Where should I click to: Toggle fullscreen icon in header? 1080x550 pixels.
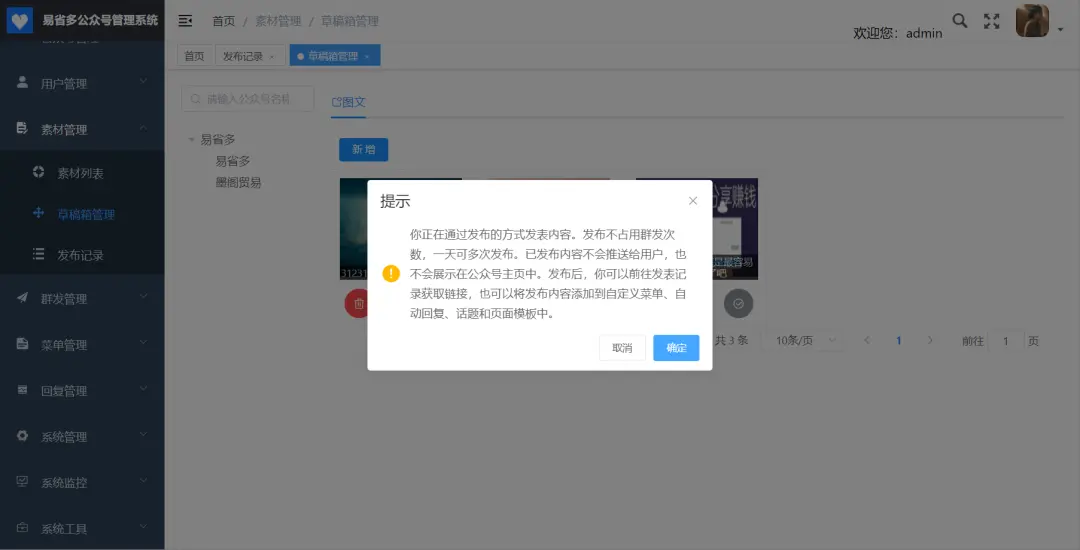tap(991, 21)
